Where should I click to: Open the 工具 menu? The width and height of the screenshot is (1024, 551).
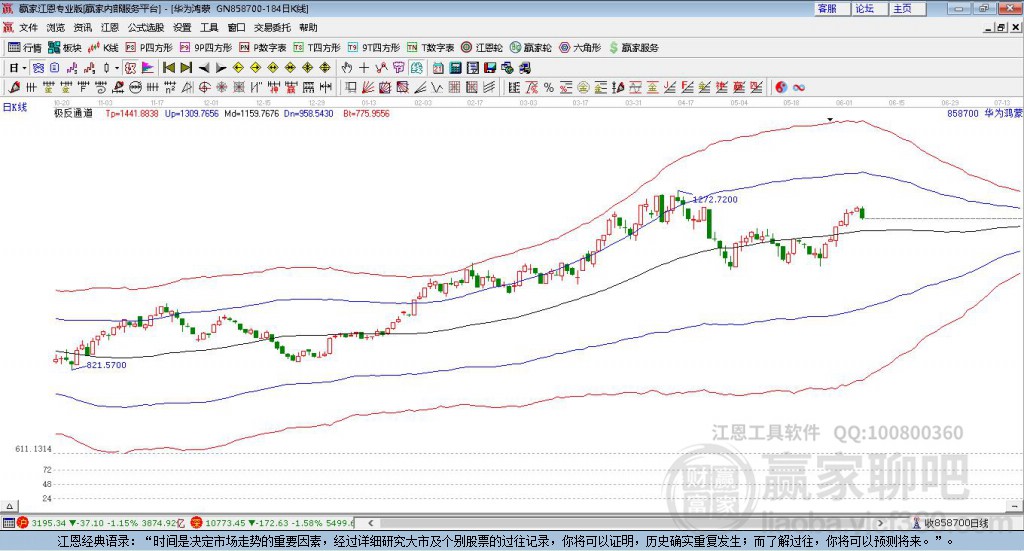[x=209, y=27]
